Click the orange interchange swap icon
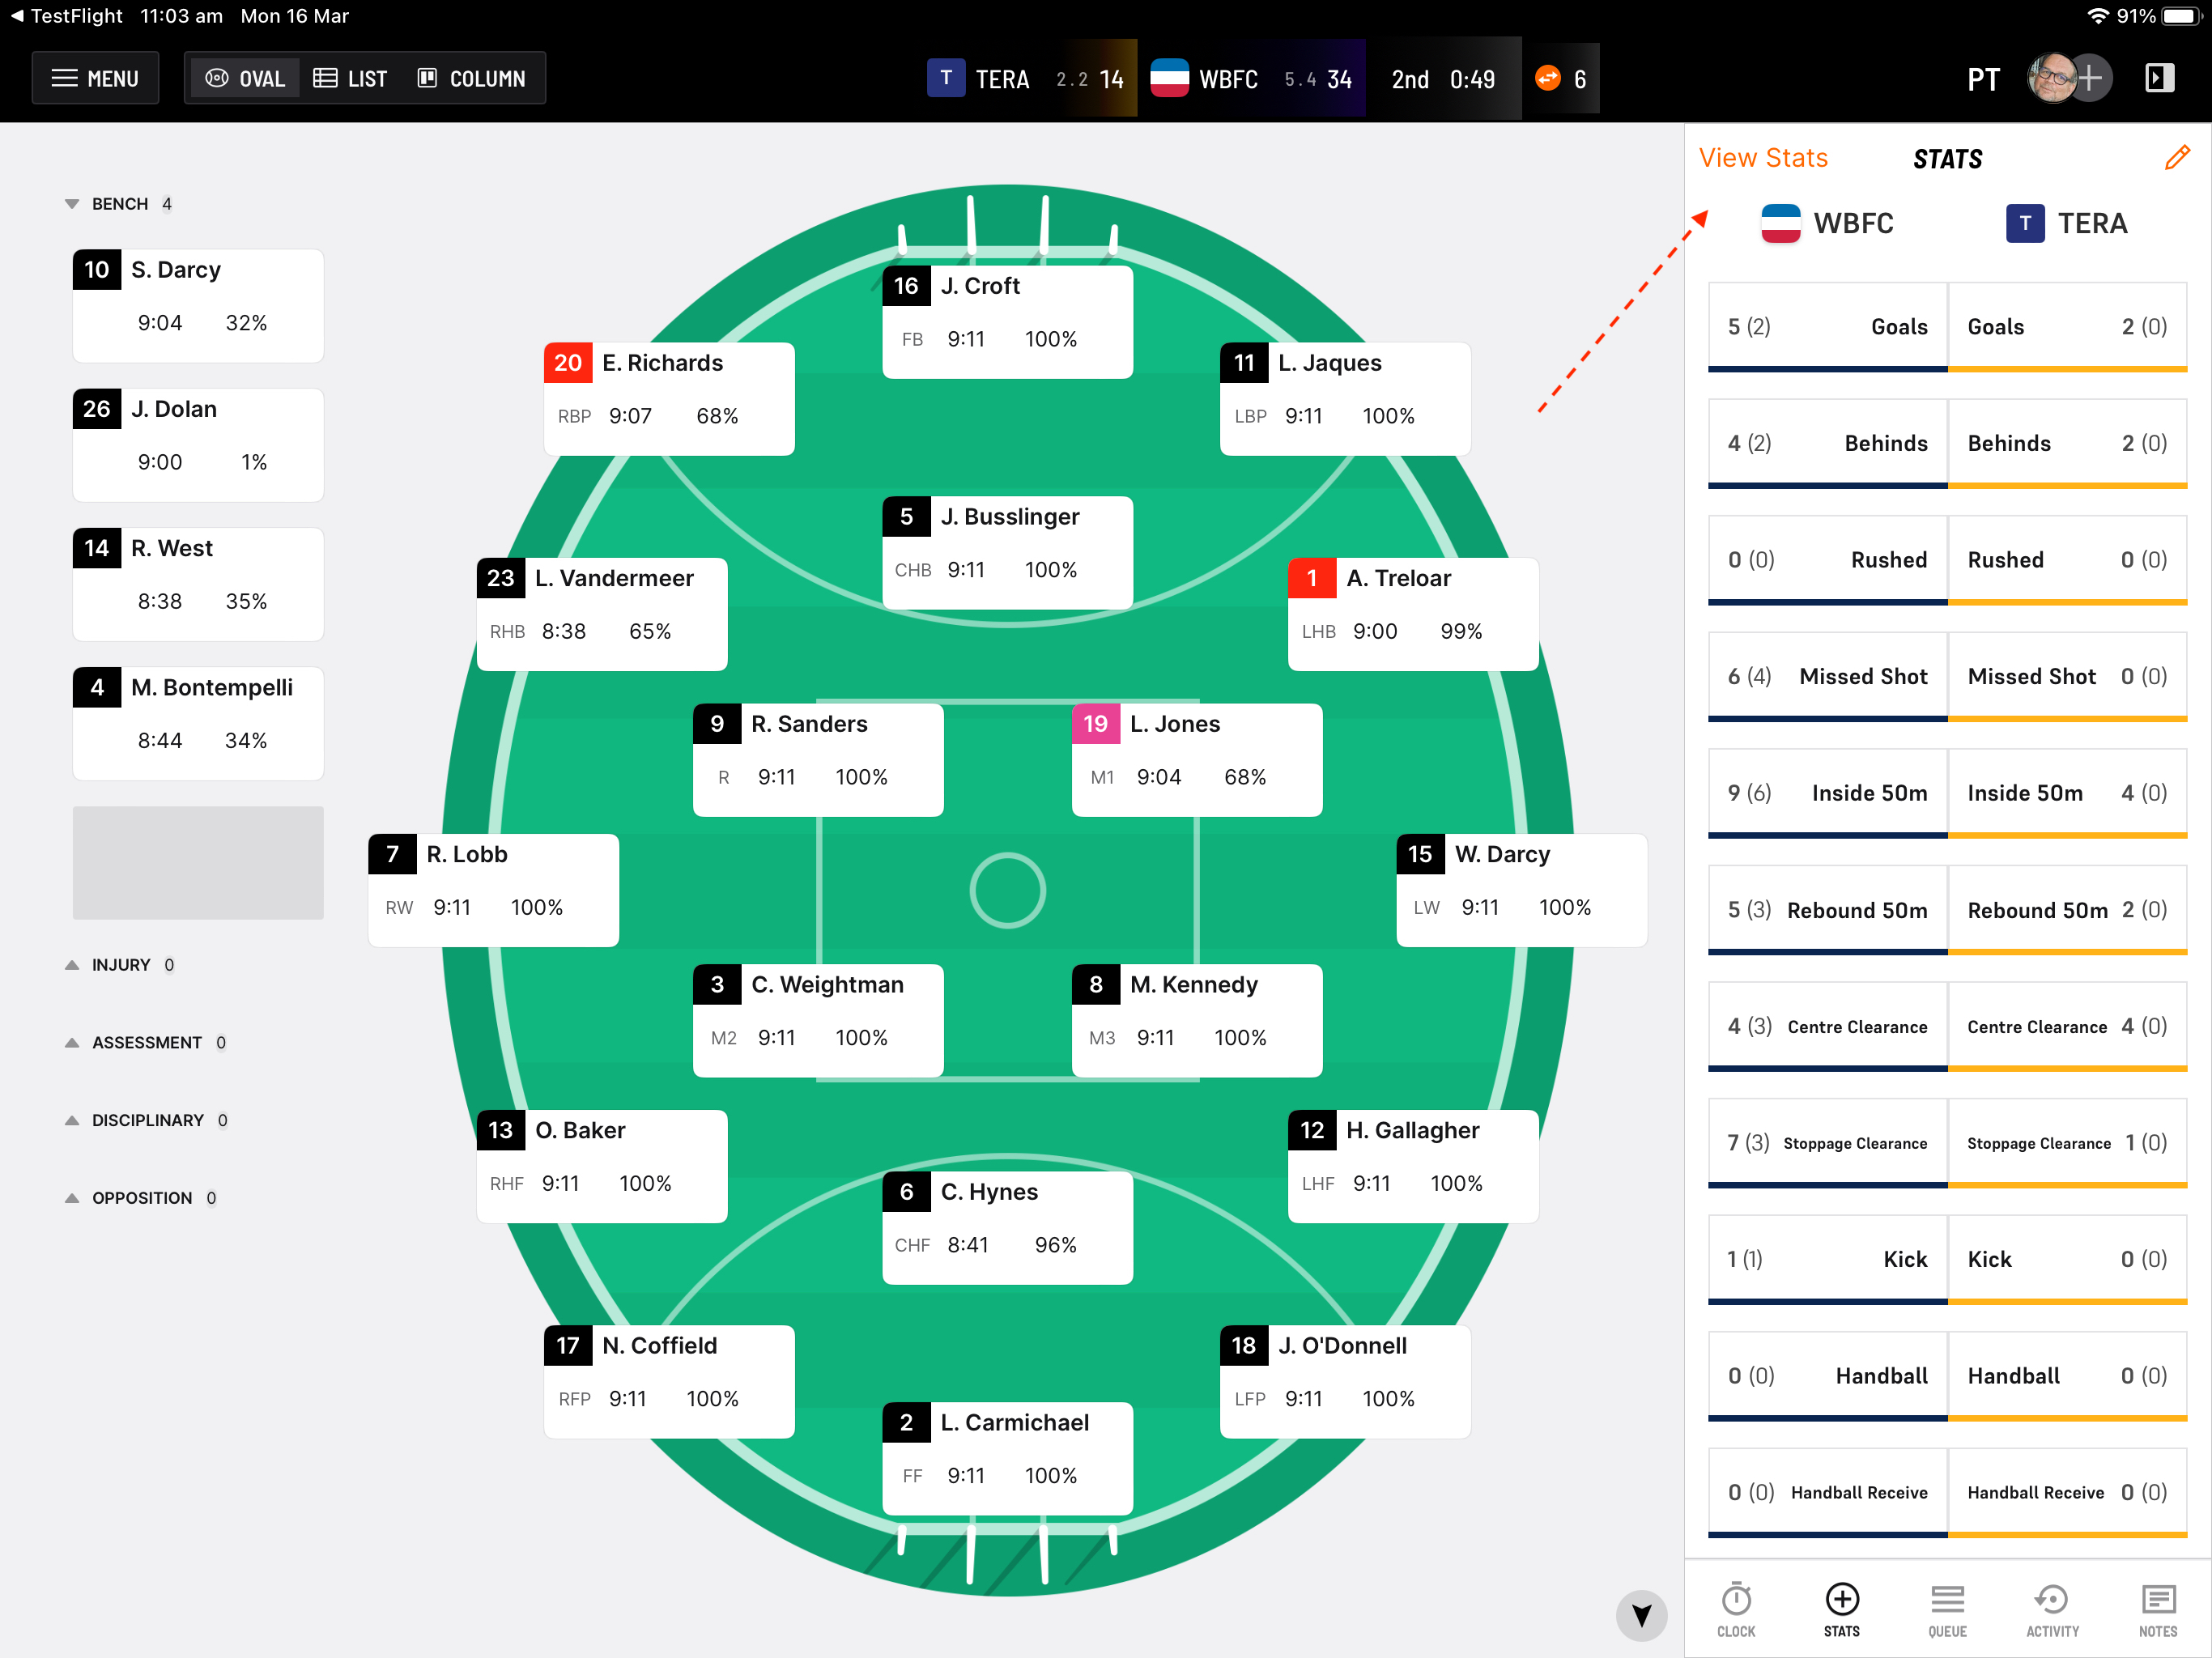 [1547, 79]
